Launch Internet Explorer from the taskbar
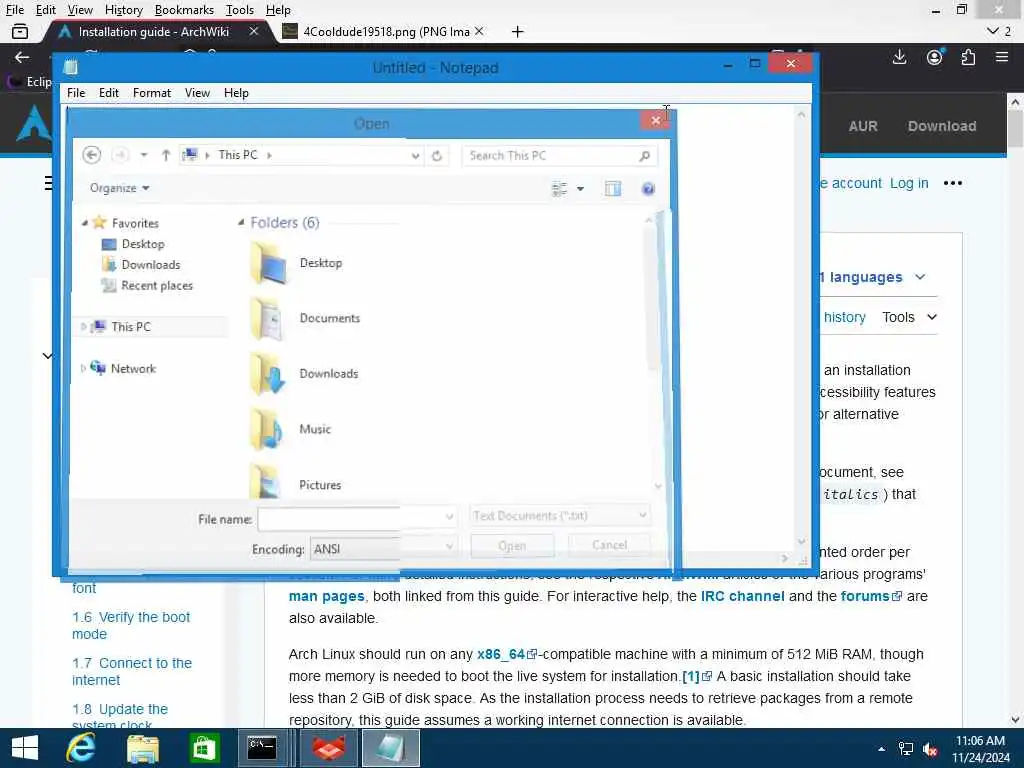The height and width of the screenshot is (768, 1024). [81, 748]
